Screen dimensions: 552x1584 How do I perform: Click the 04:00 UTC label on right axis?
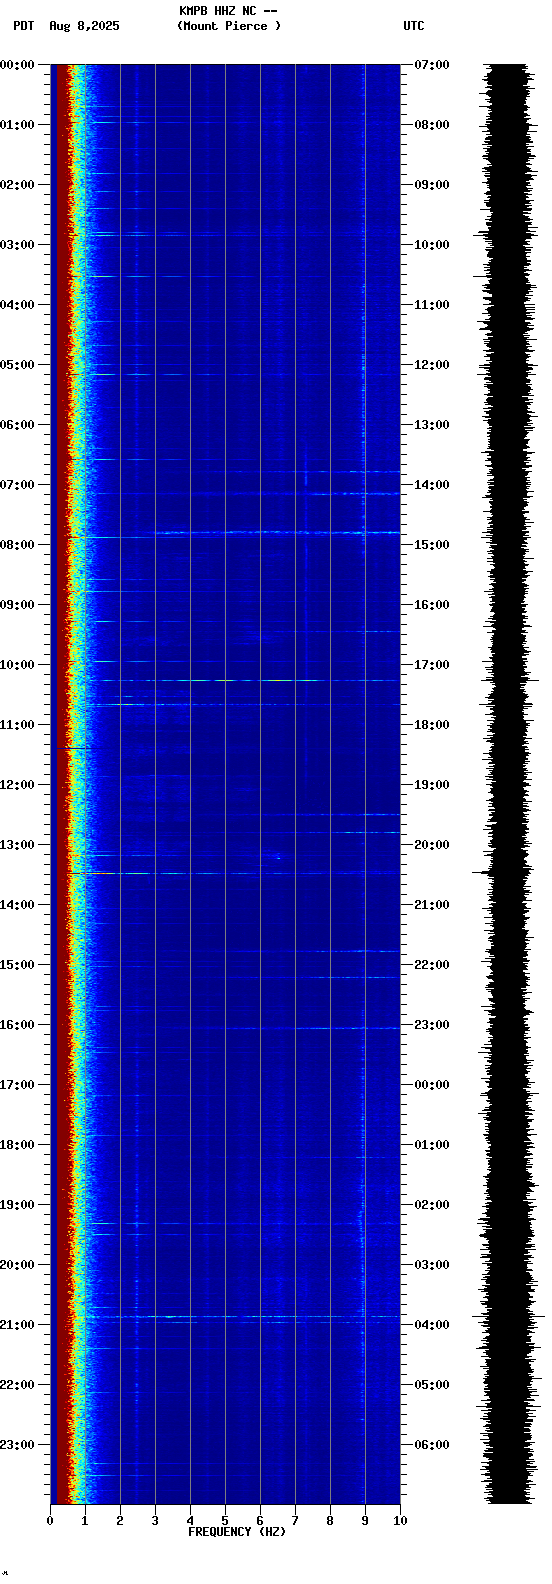[432, 1325]
